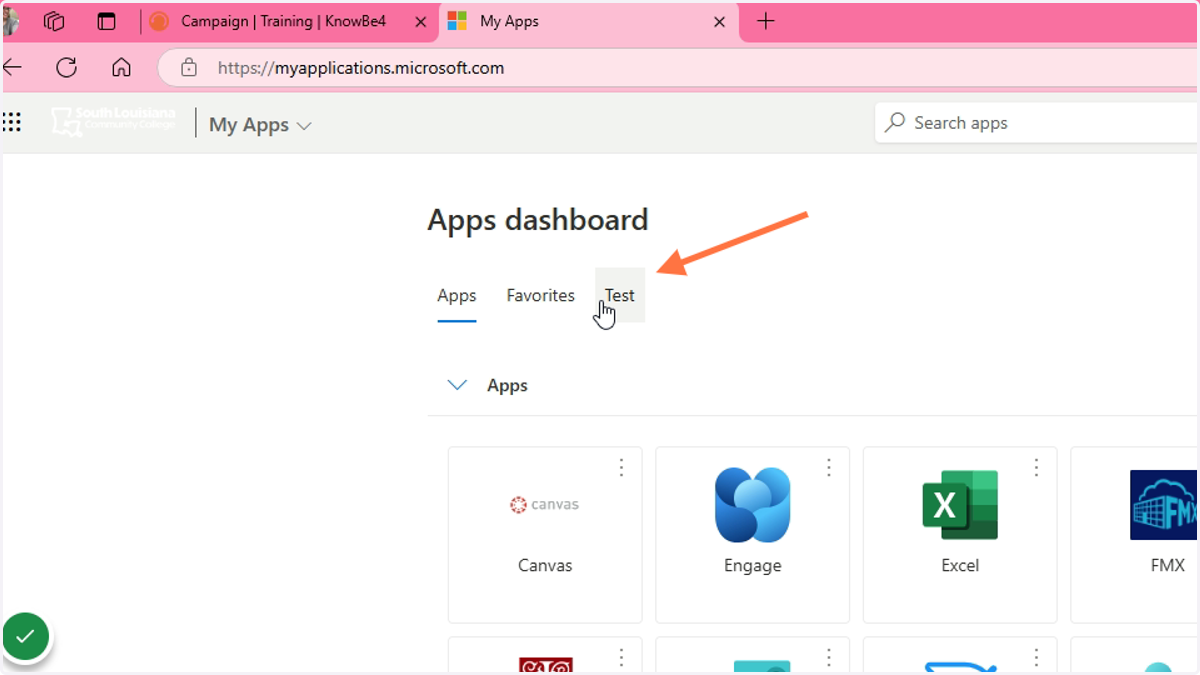Go to the browser Home page
The height and width of the screenshot is (675, 1200).
pyautogui.click(x=121, y=68)
